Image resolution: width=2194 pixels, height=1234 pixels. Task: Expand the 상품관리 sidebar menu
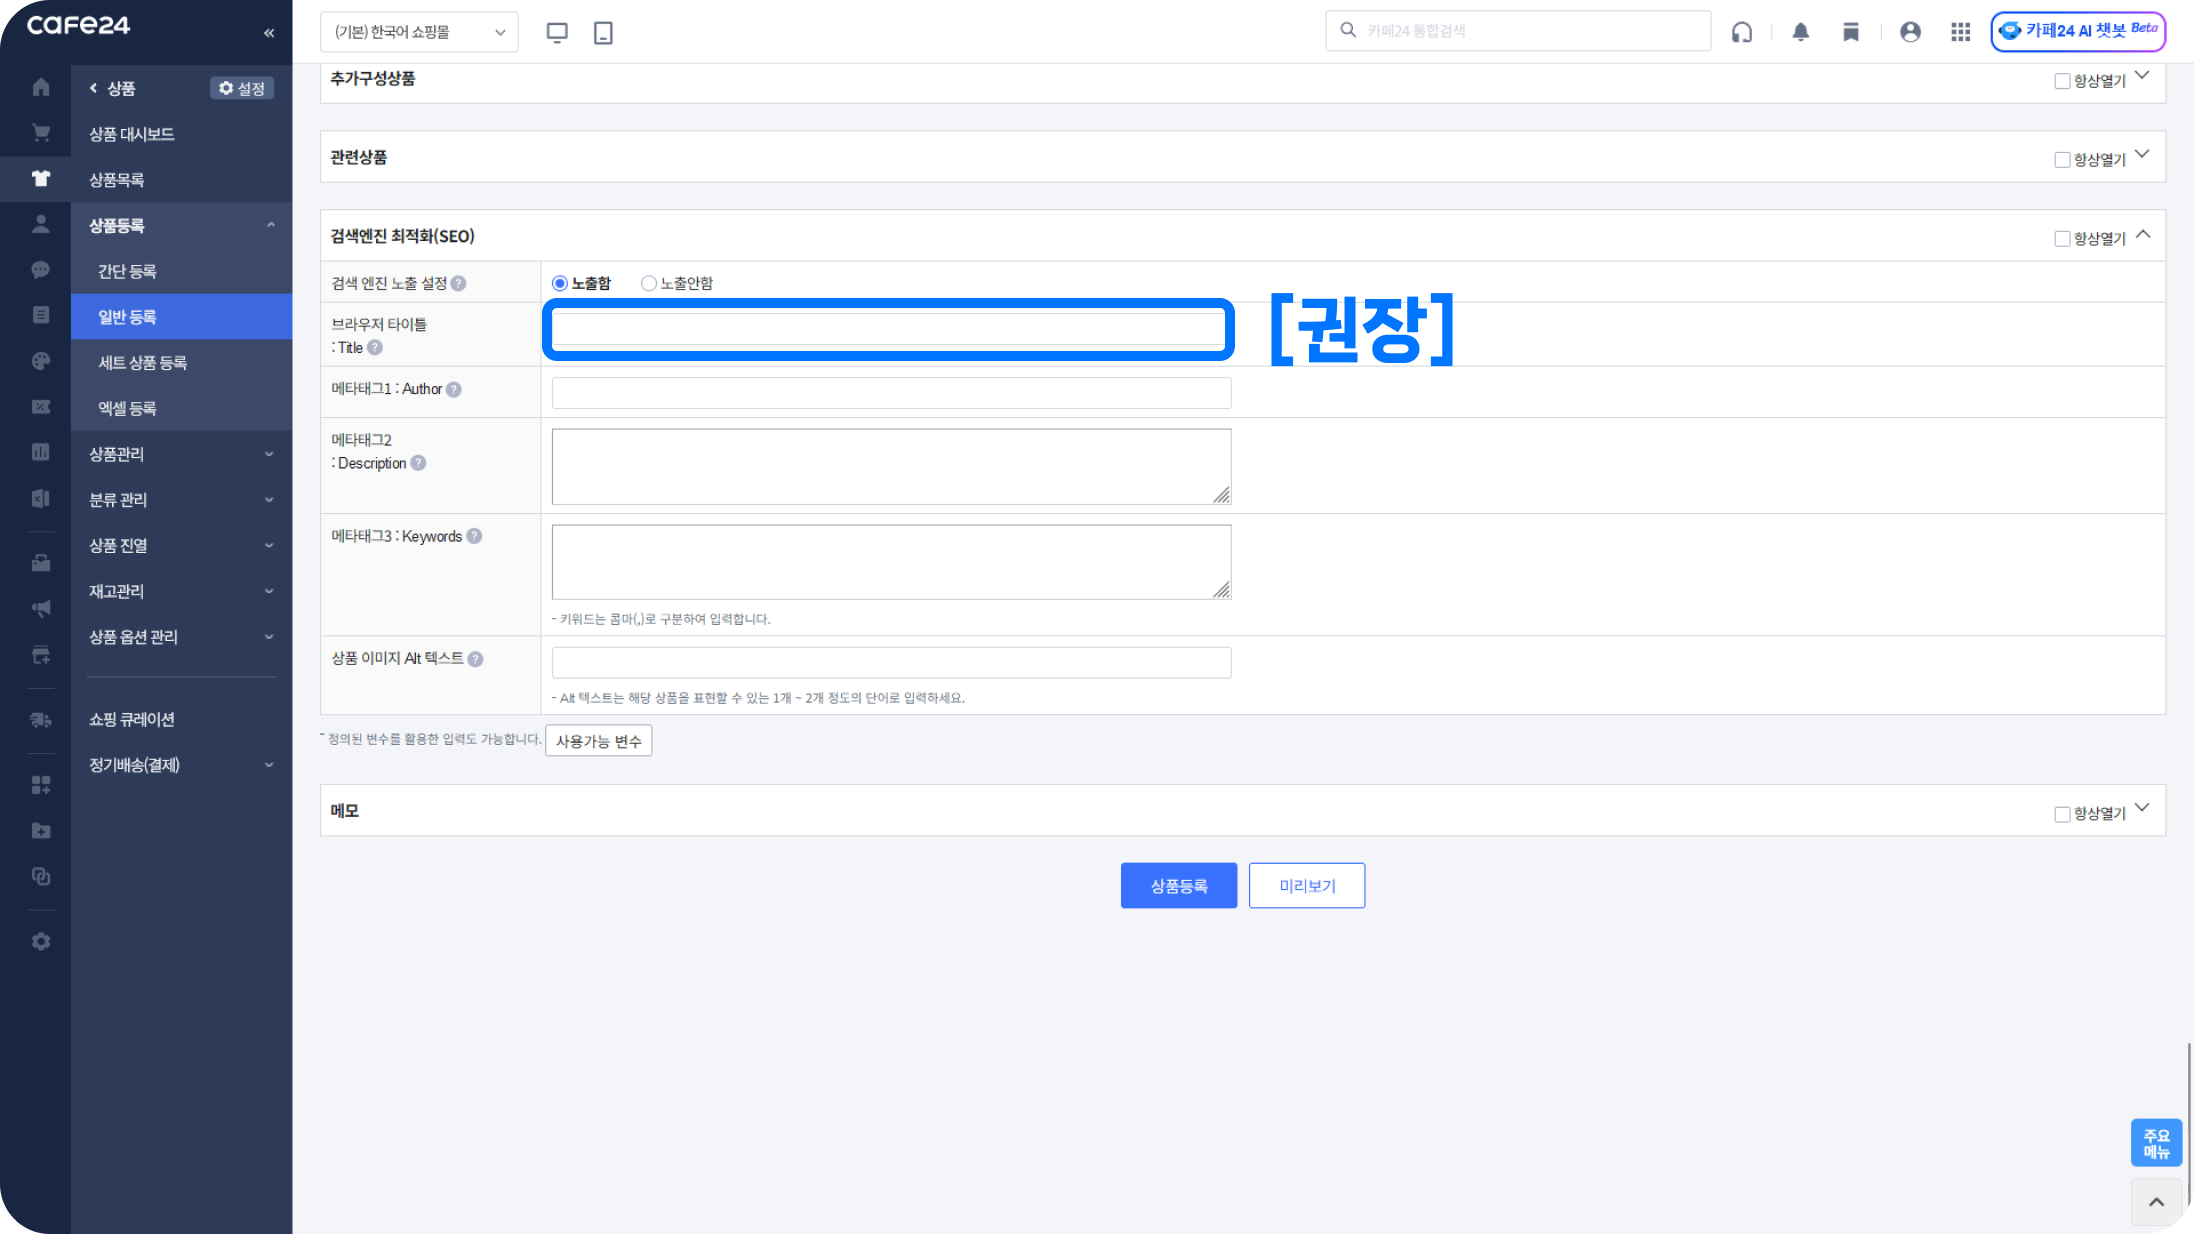180,454
